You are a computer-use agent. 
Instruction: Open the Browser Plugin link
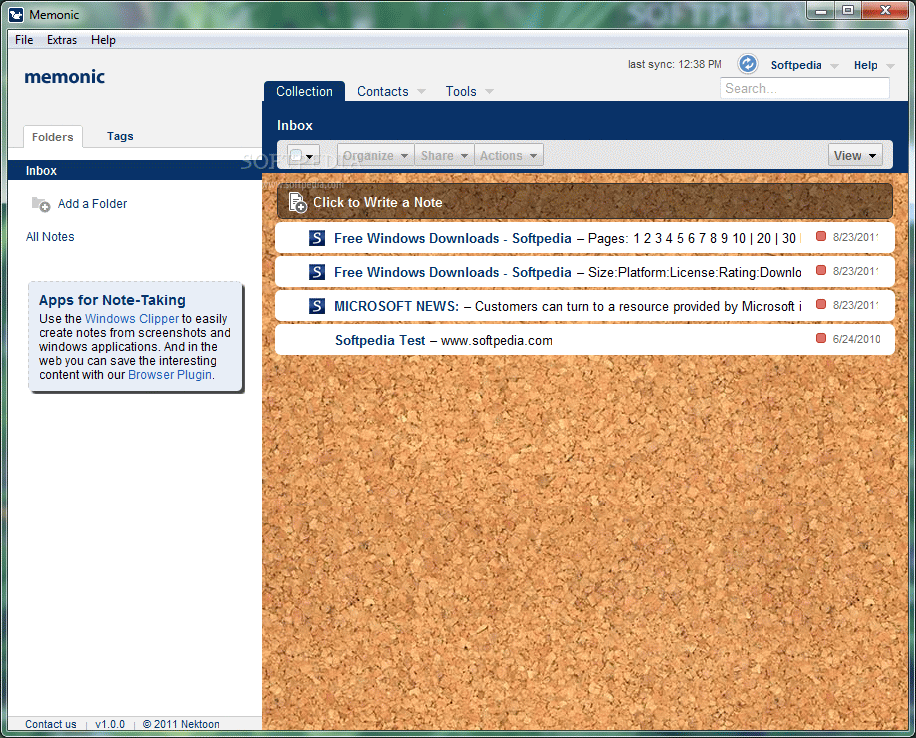170,375
